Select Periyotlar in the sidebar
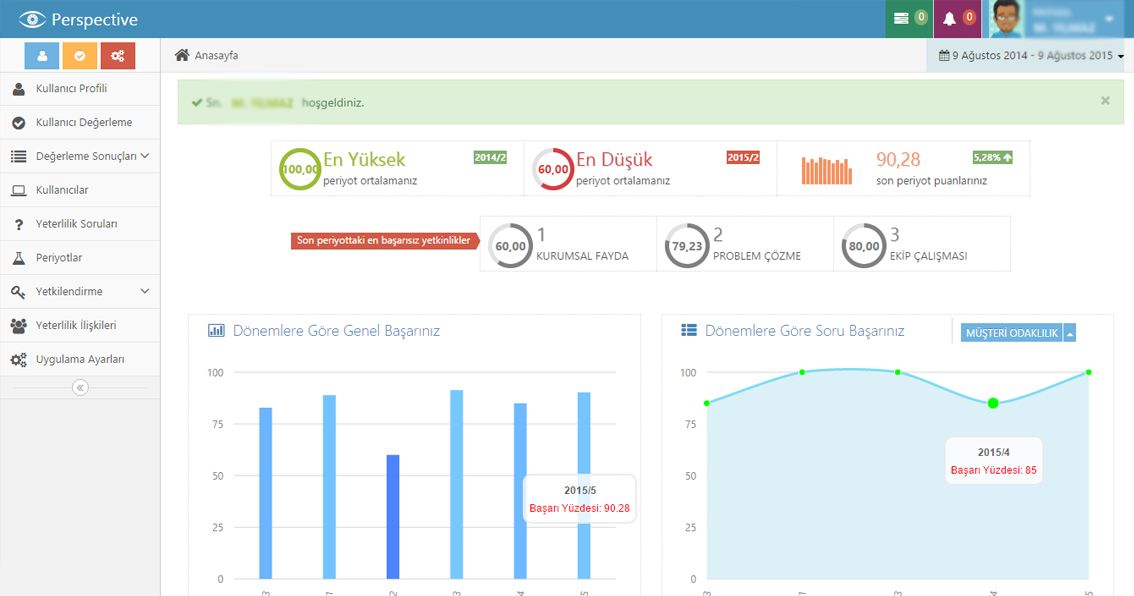The width and height of the screenshot is (1134, 596). [59, 258]
